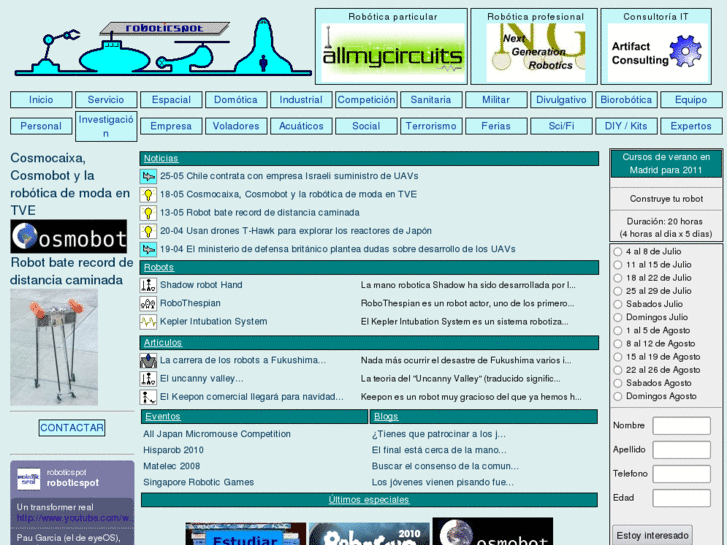Open the Cosmobot logo image in sidebar
The image size is (727, 545).
(69, 237)
